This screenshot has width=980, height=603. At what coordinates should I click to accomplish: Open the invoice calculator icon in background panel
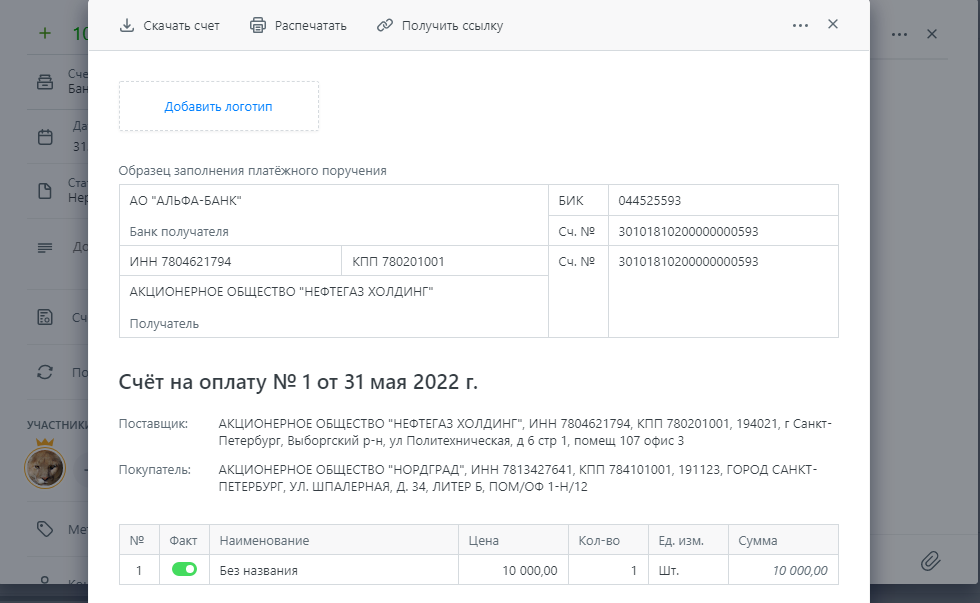(x=45, y=317)
